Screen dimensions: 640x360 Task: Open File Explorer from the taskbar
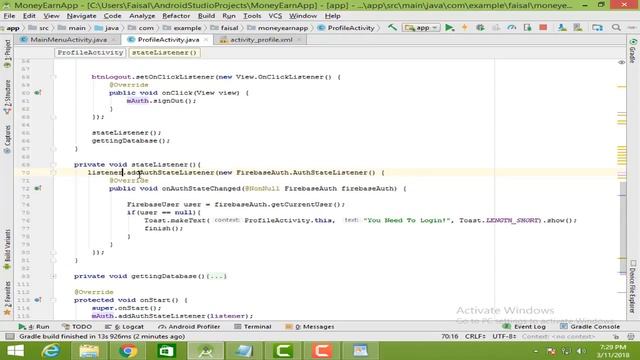(89, 351)
